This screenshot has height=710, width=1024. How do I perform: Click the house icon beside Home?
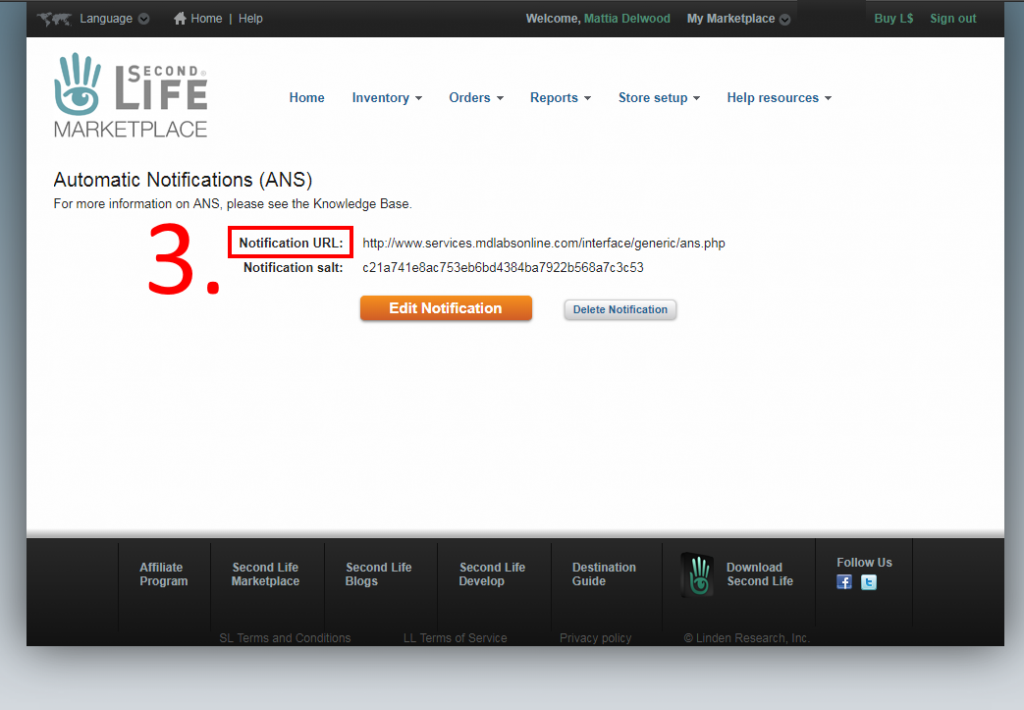pyautogui.click(x=180, y=18)
